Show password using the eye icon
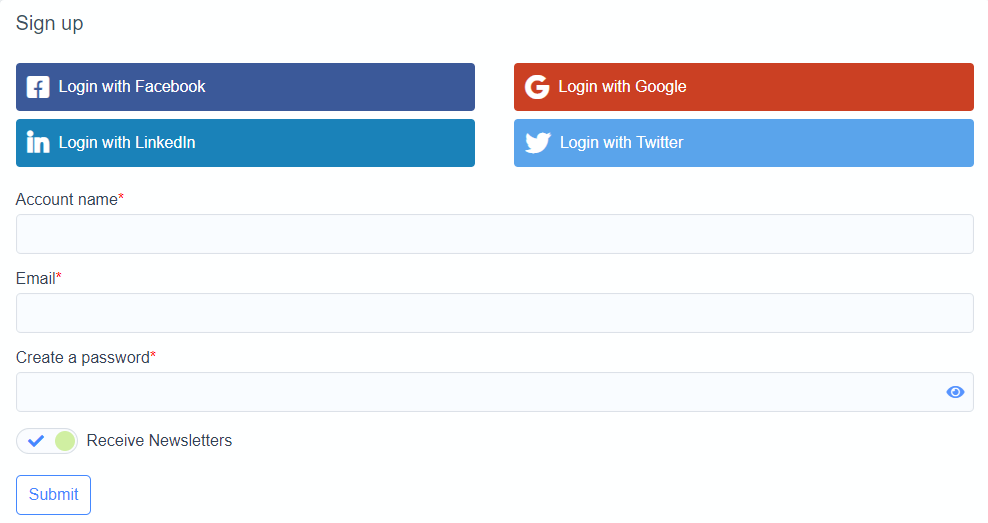Screen dimensions: 988x523 pyautogui.click(x=955, y=392)
